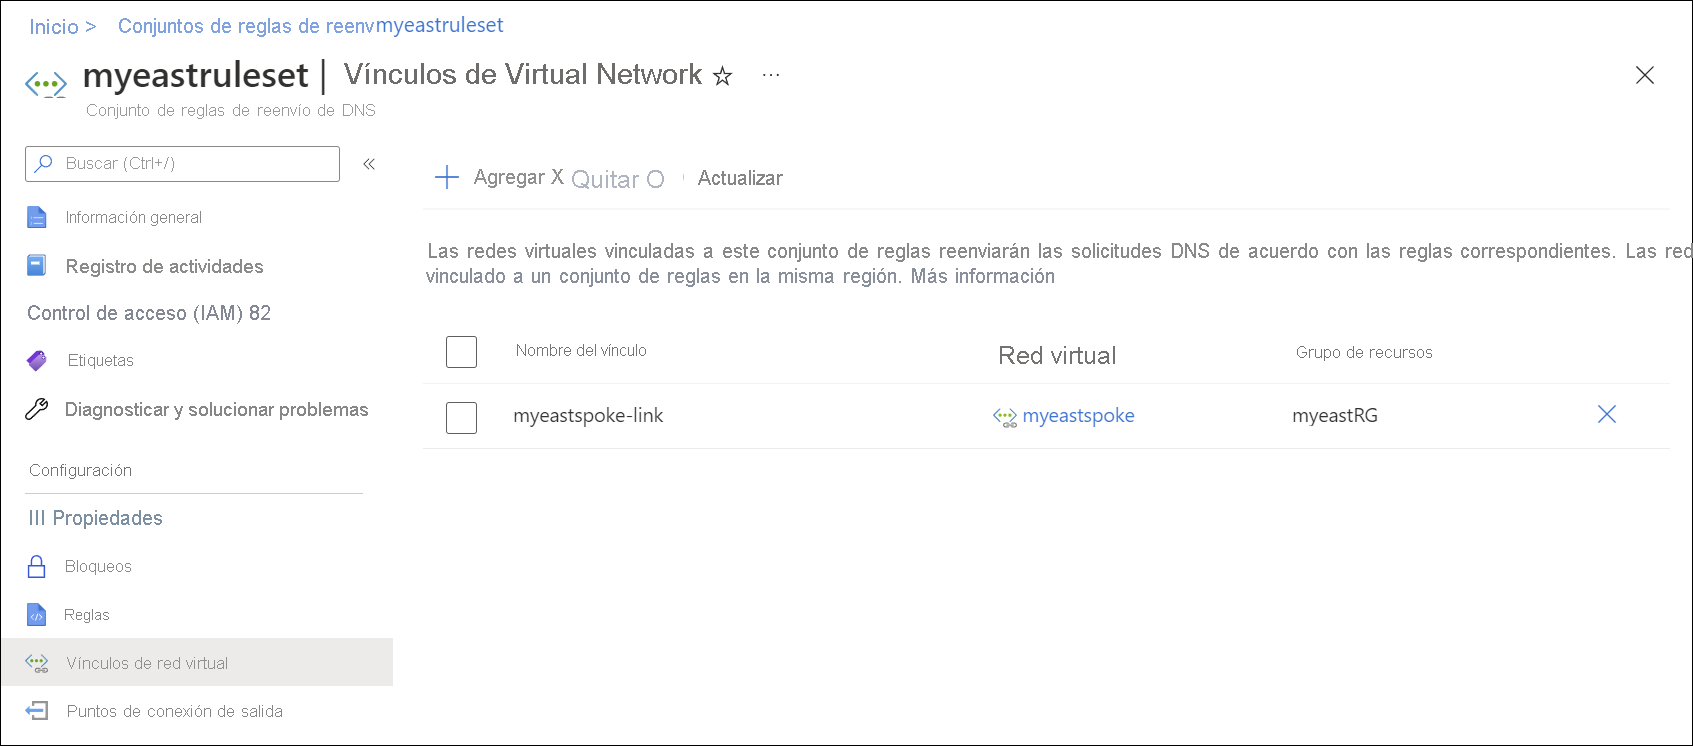Delete myeastspoke-link with the X icon
The width and height of the screenshot is (1693, 746).
pyautogui.click(x=1607, y=414)
